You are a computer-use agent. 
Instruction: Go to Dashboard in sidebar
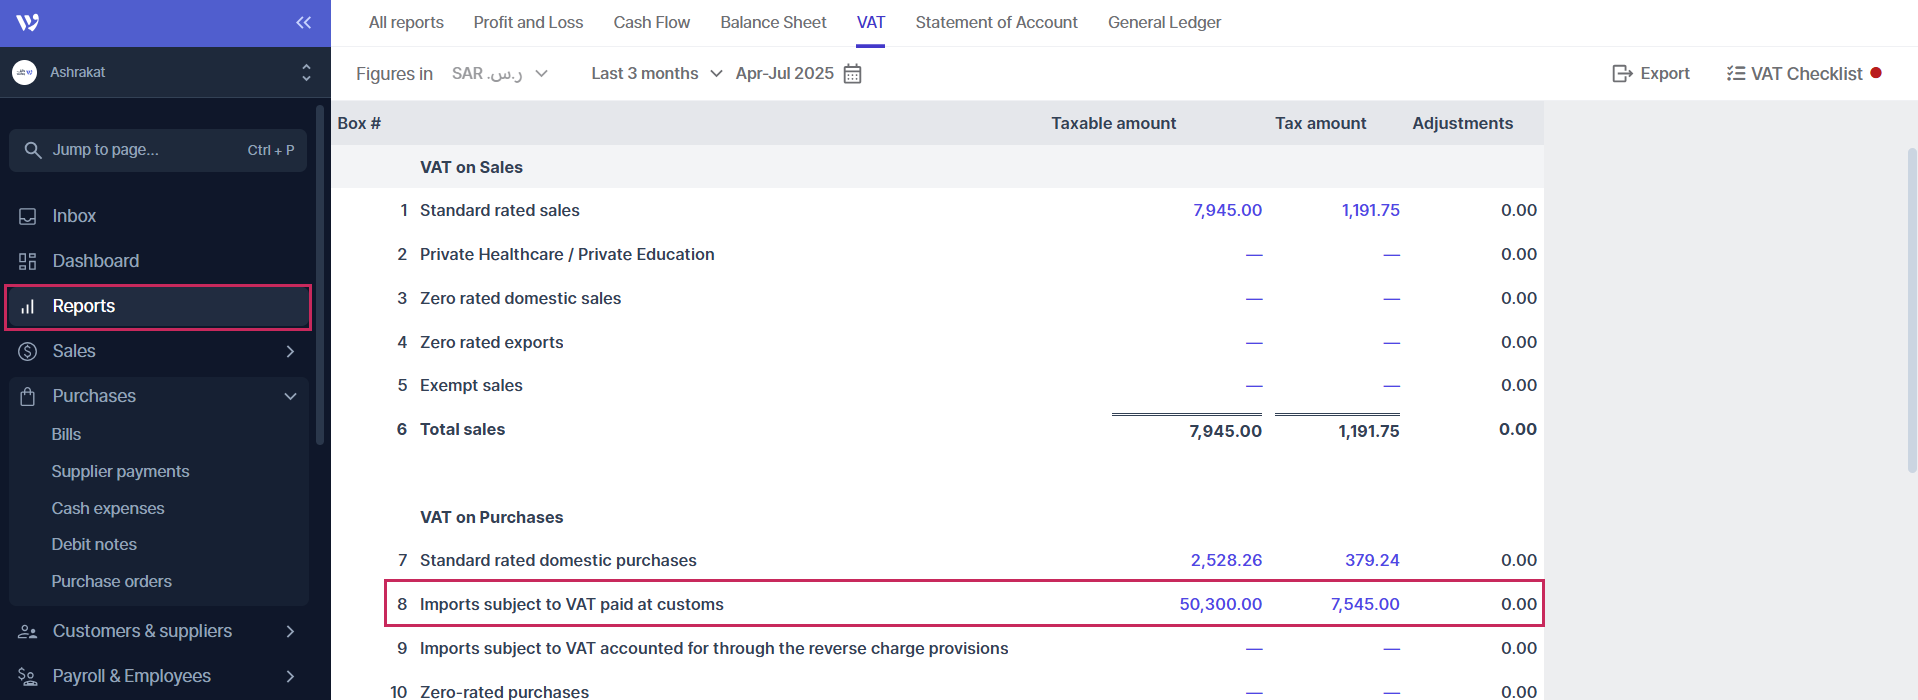pos(95,261)
